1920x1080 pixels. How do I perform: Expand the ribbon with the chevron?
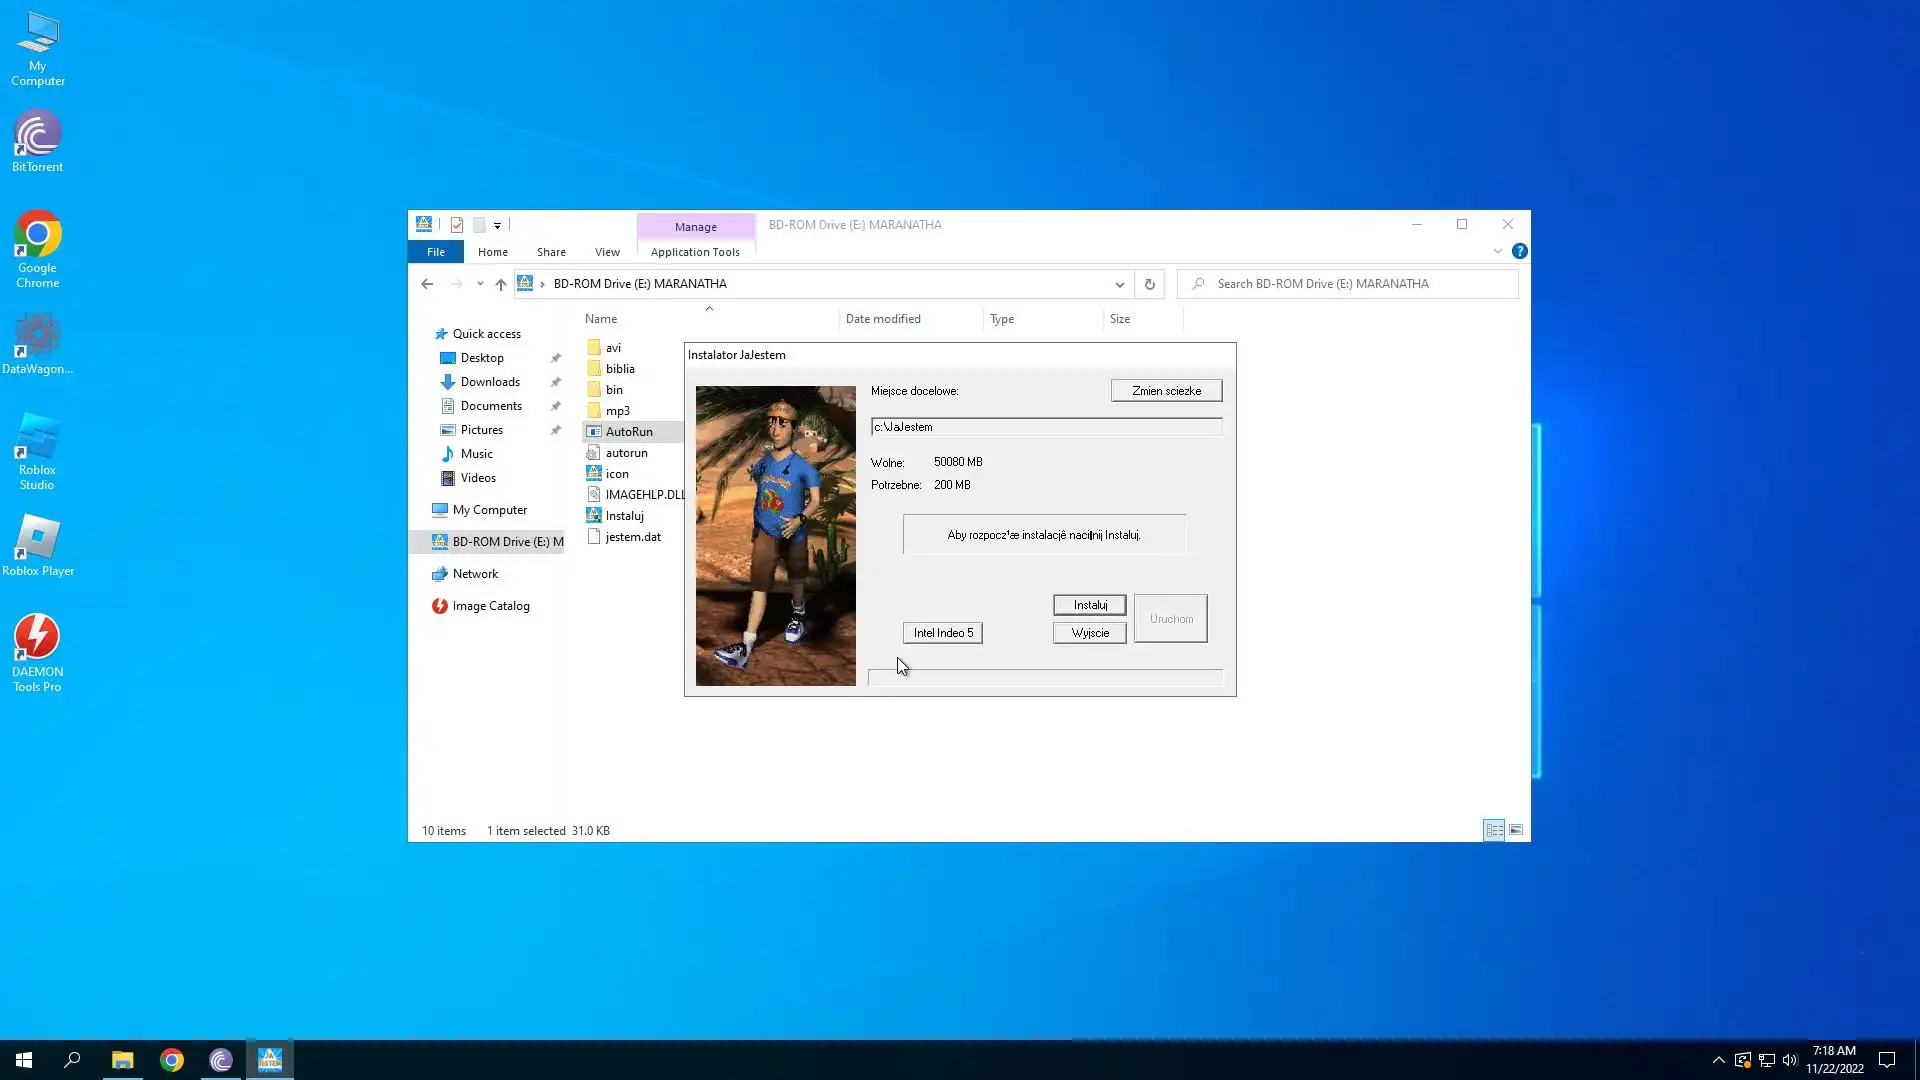1497,251
